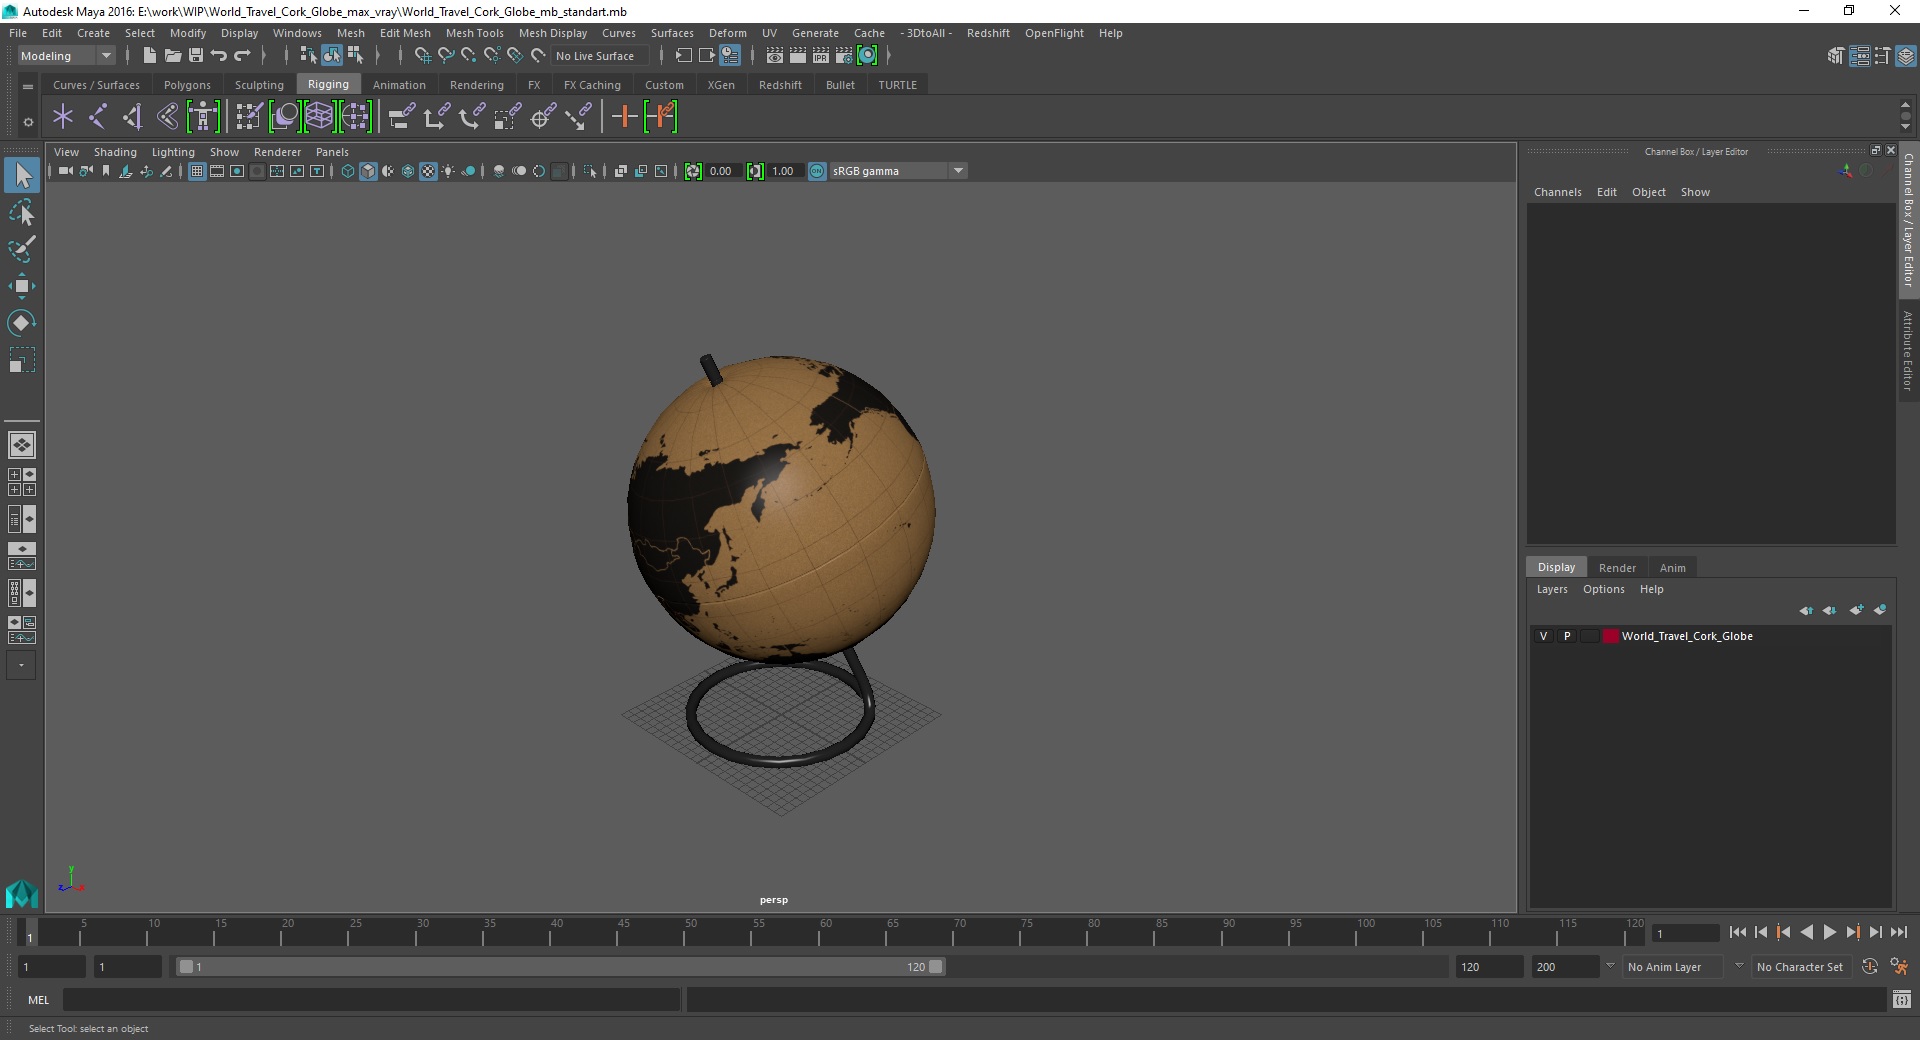The image size is (1920, 1040).
Task: Open a scene with folder icon
Action: (172, 56)
